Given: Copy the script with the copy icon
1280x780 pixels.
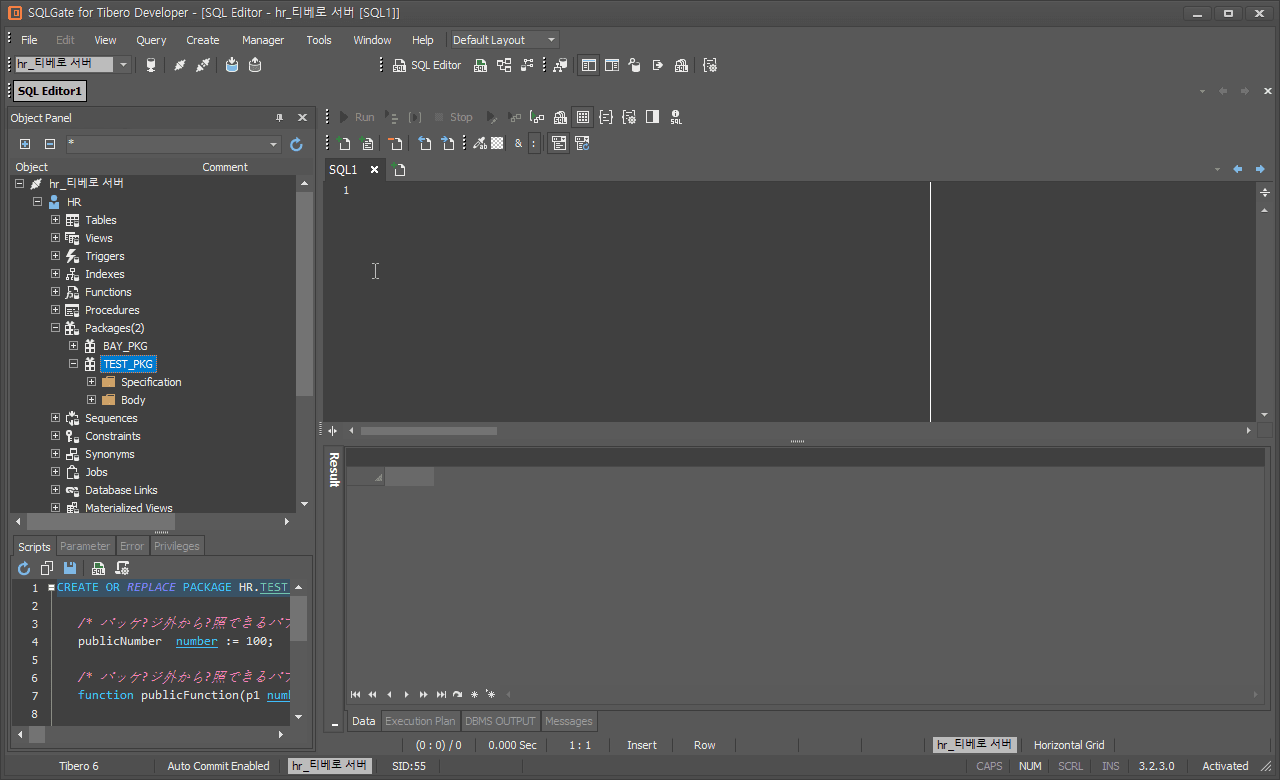Looking at the screenshot, I should 47,568.
